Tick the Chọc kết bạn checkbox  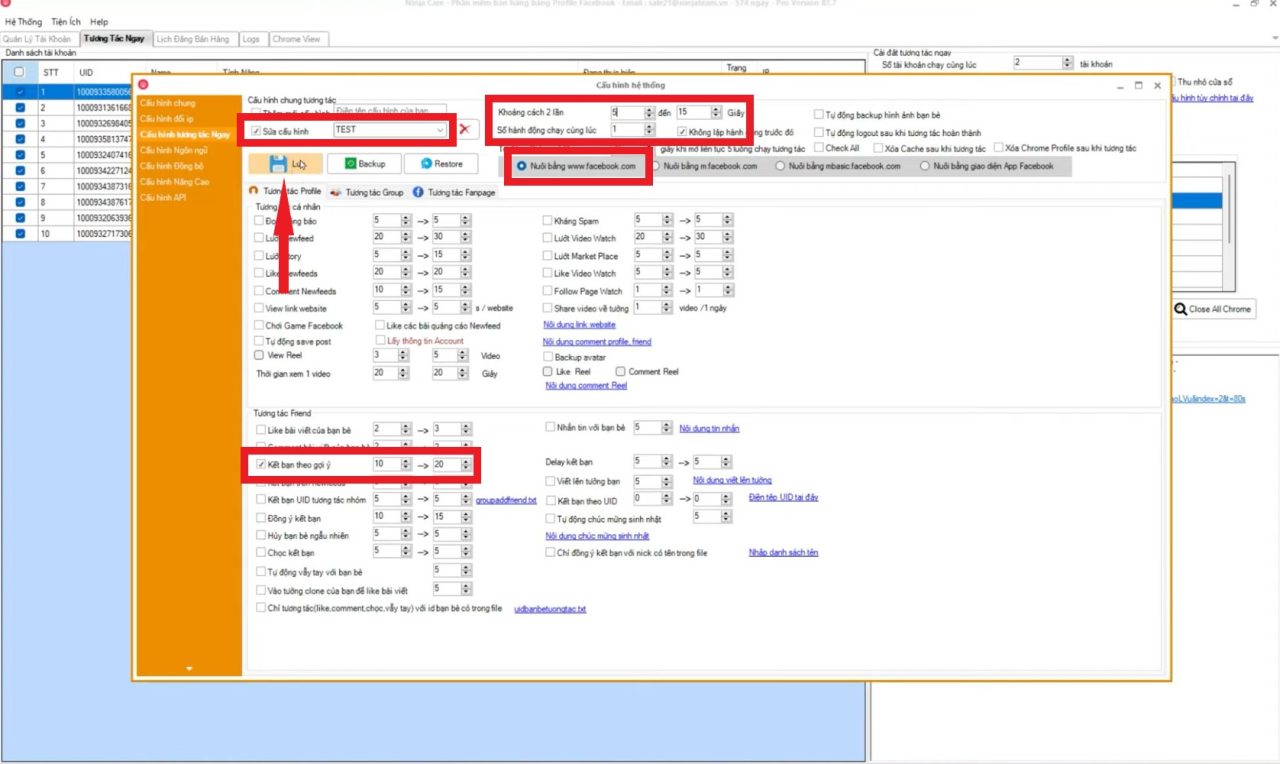260,551
